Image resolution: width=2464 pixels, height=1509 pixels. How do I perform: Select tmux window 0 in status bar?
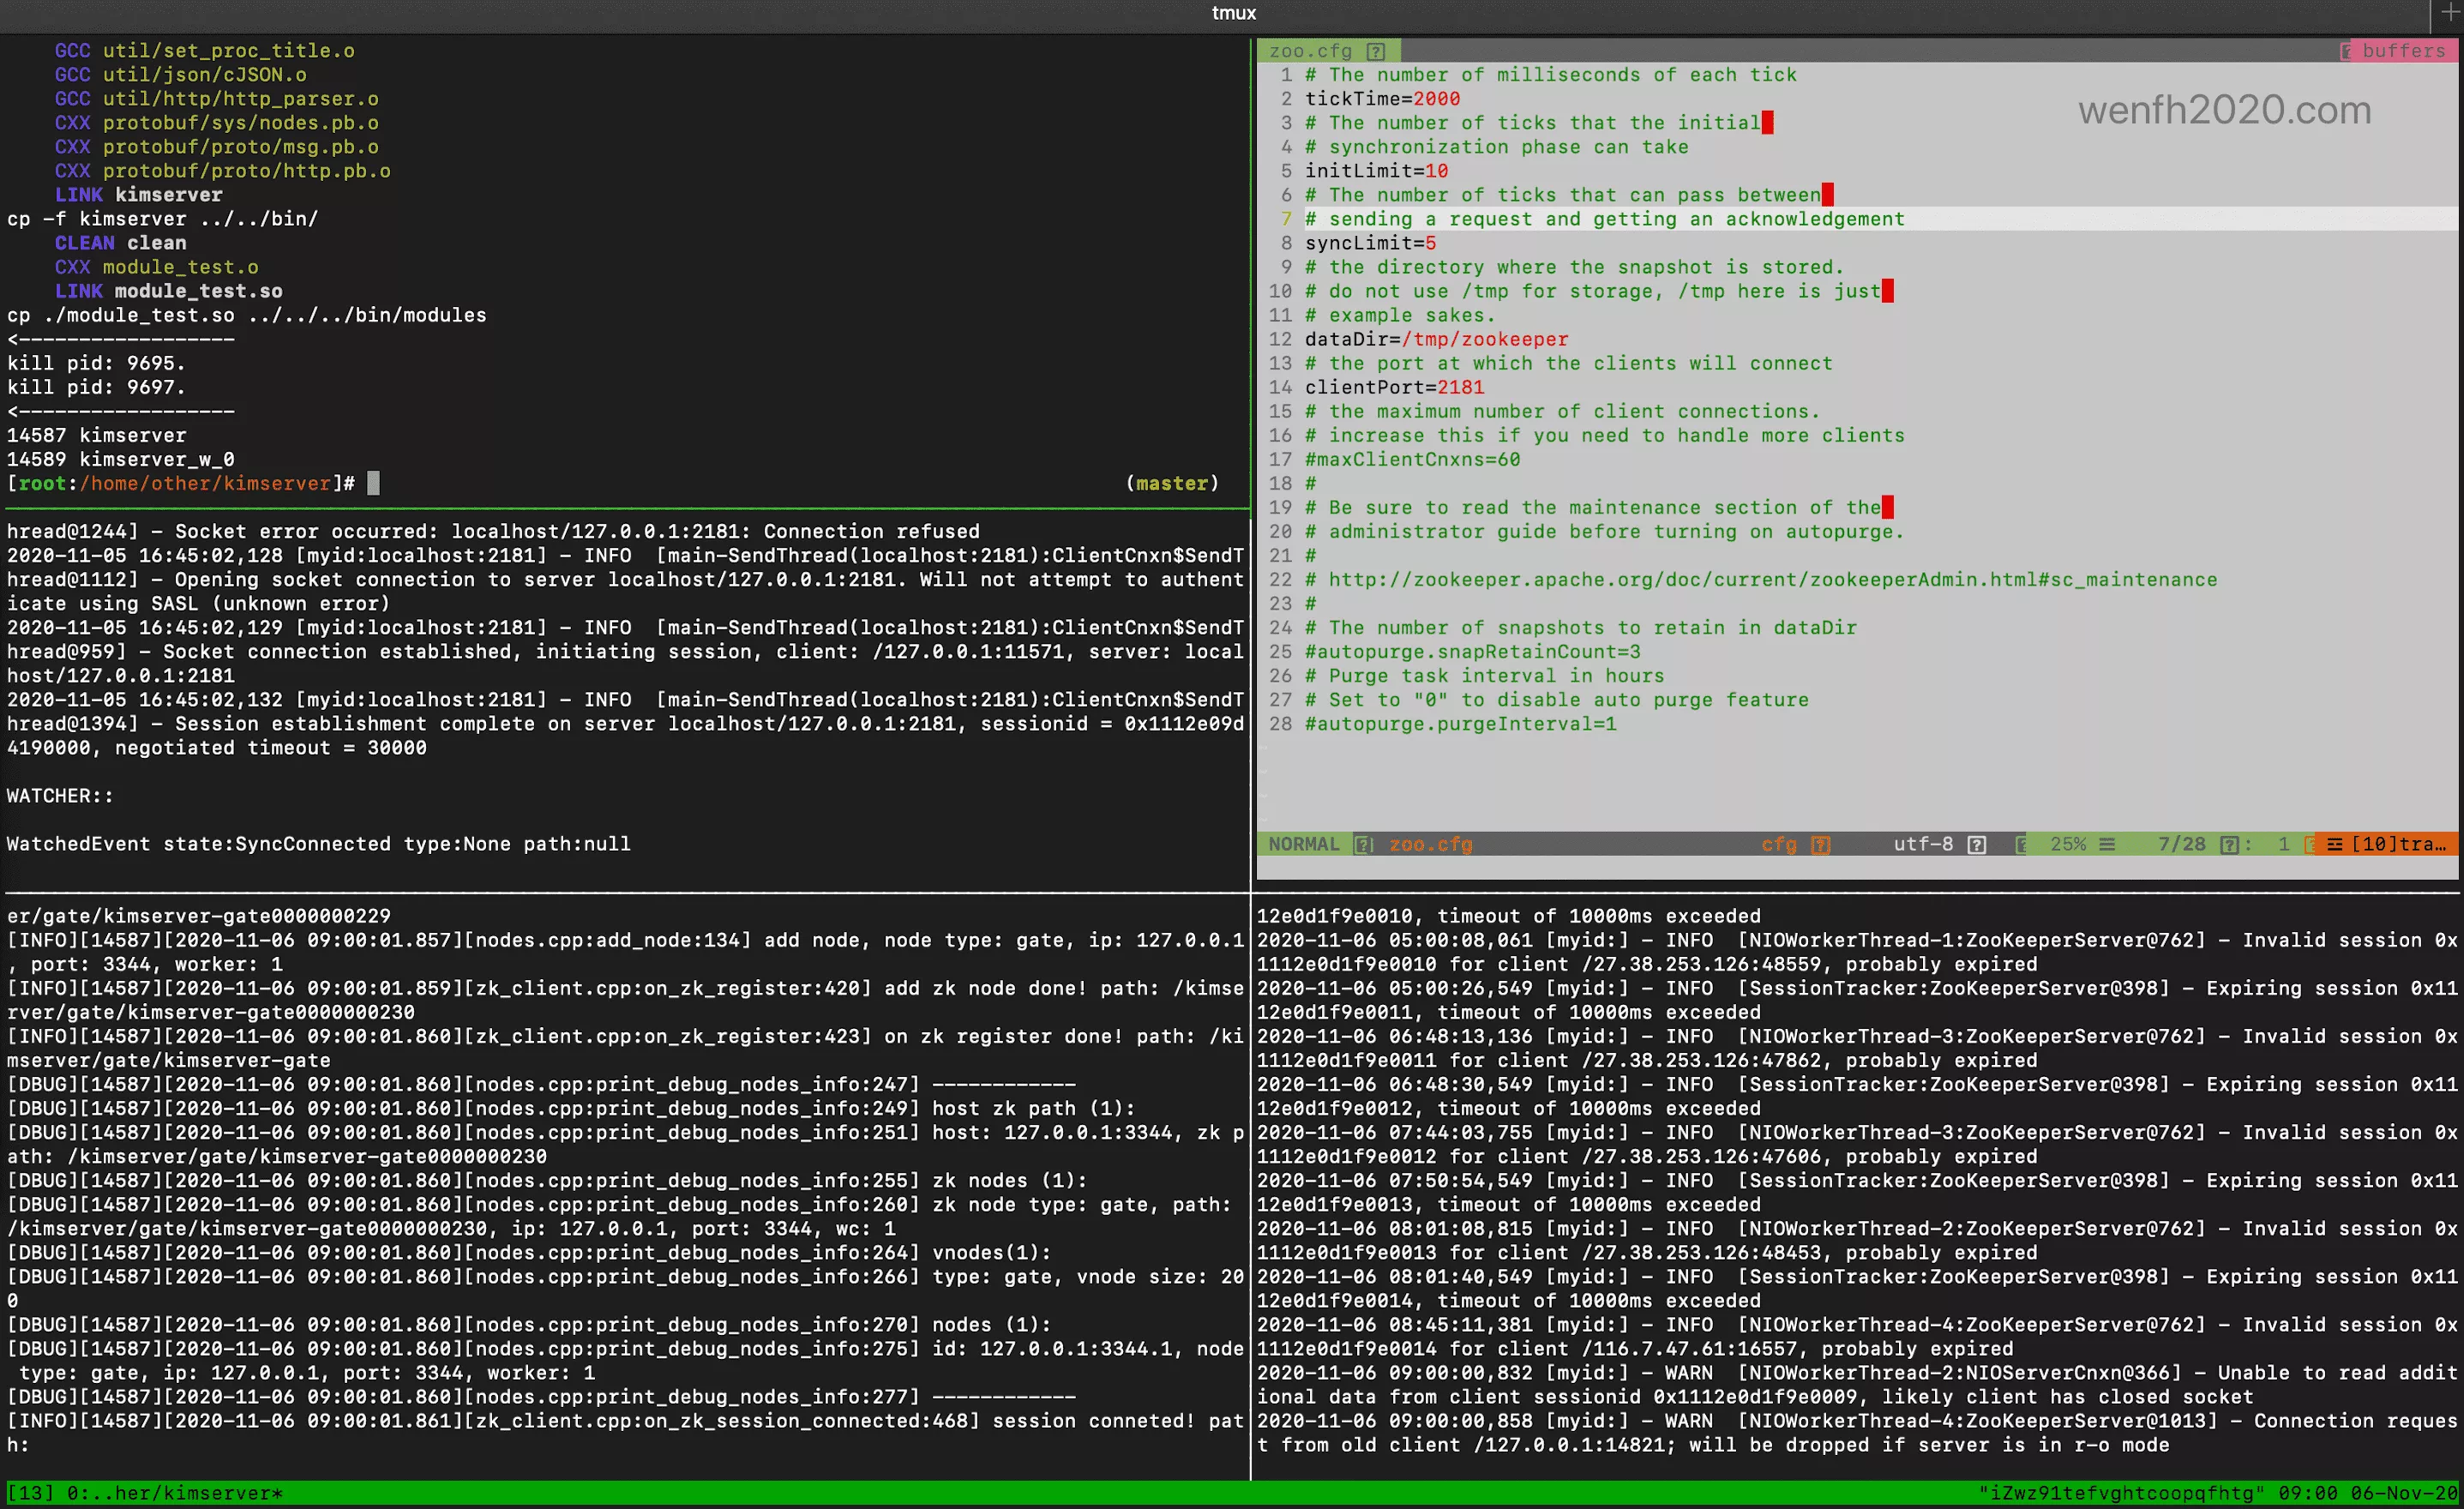coord(175,1493)
